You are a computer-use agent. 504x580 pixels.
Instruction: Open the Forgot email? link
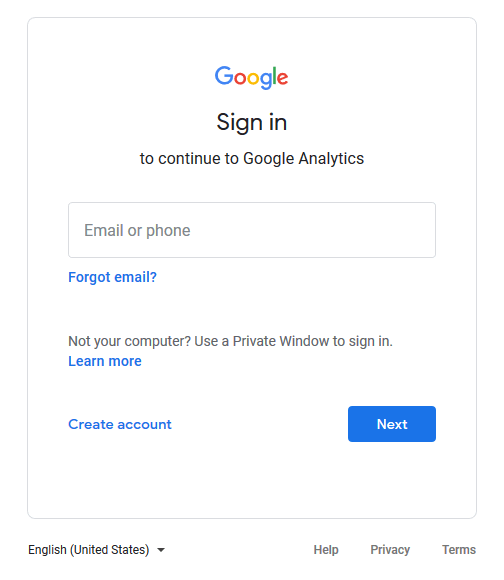pyautogui.click(x=112, y=277)
